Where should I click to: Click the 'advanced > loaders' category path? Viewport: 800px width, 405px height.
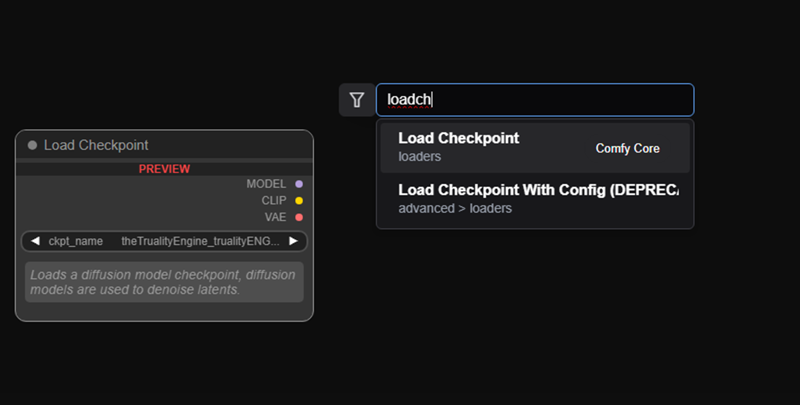click(455, 209)
